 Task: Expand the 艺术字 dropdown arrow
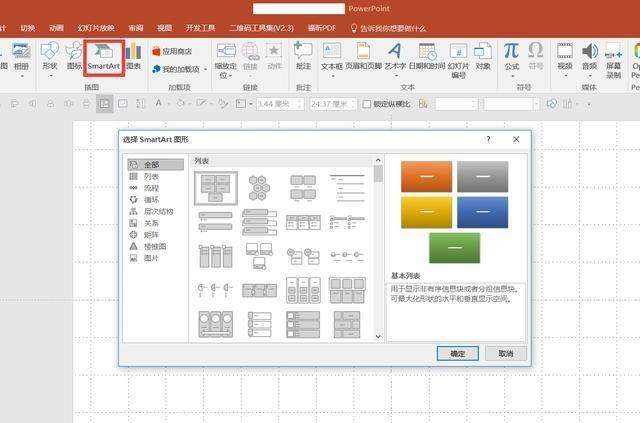click(x=396, y=76)
